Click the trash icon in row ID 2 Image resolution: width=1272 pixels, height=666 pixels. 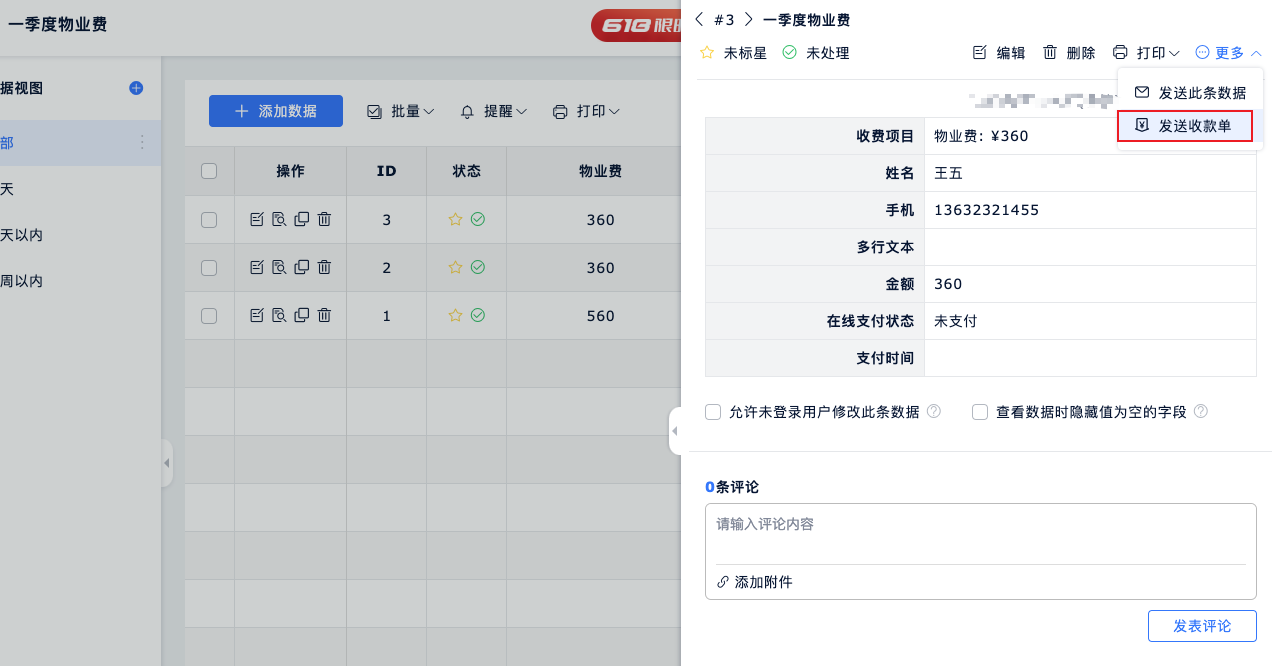pos(324,268)
